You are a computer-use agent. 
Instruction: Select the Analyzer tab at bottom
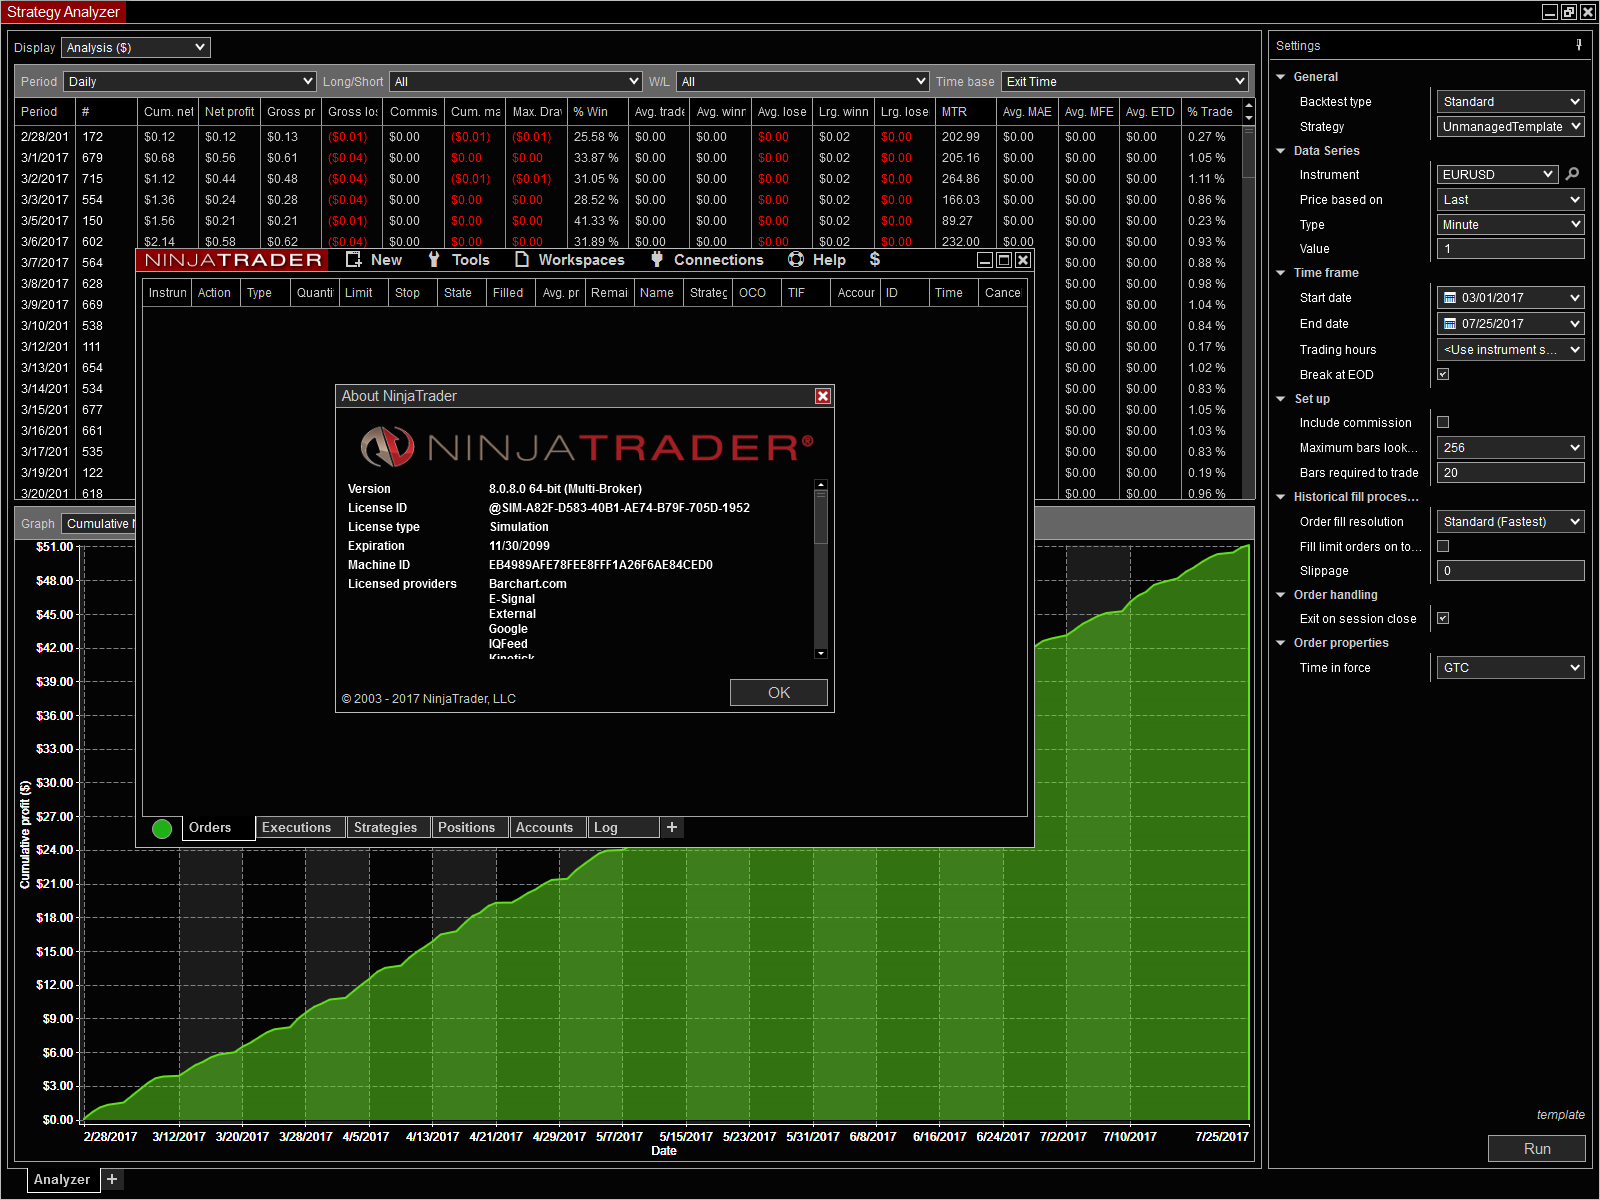pos(62,1179)
